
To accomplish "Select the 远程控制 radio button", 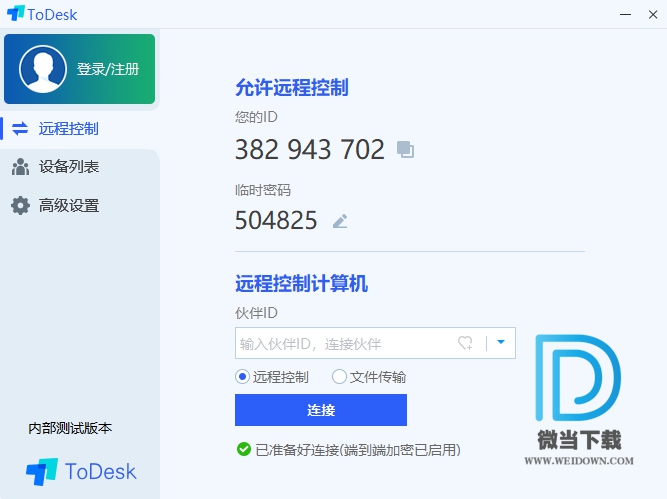I will point(242,376).
